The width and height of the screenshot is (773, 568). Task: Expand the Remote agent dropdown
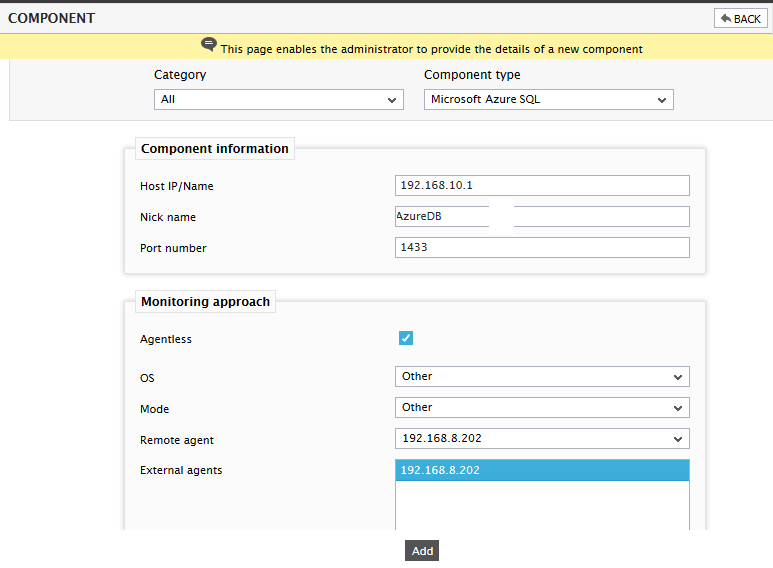pyautogui.click(x=542, y=439)
